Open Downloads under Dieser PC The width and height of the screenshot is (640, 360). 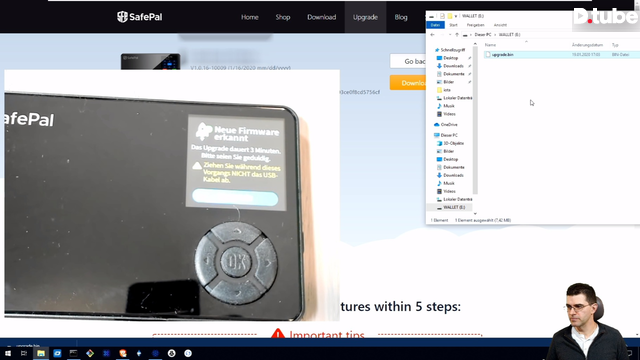tap(450, 175)
